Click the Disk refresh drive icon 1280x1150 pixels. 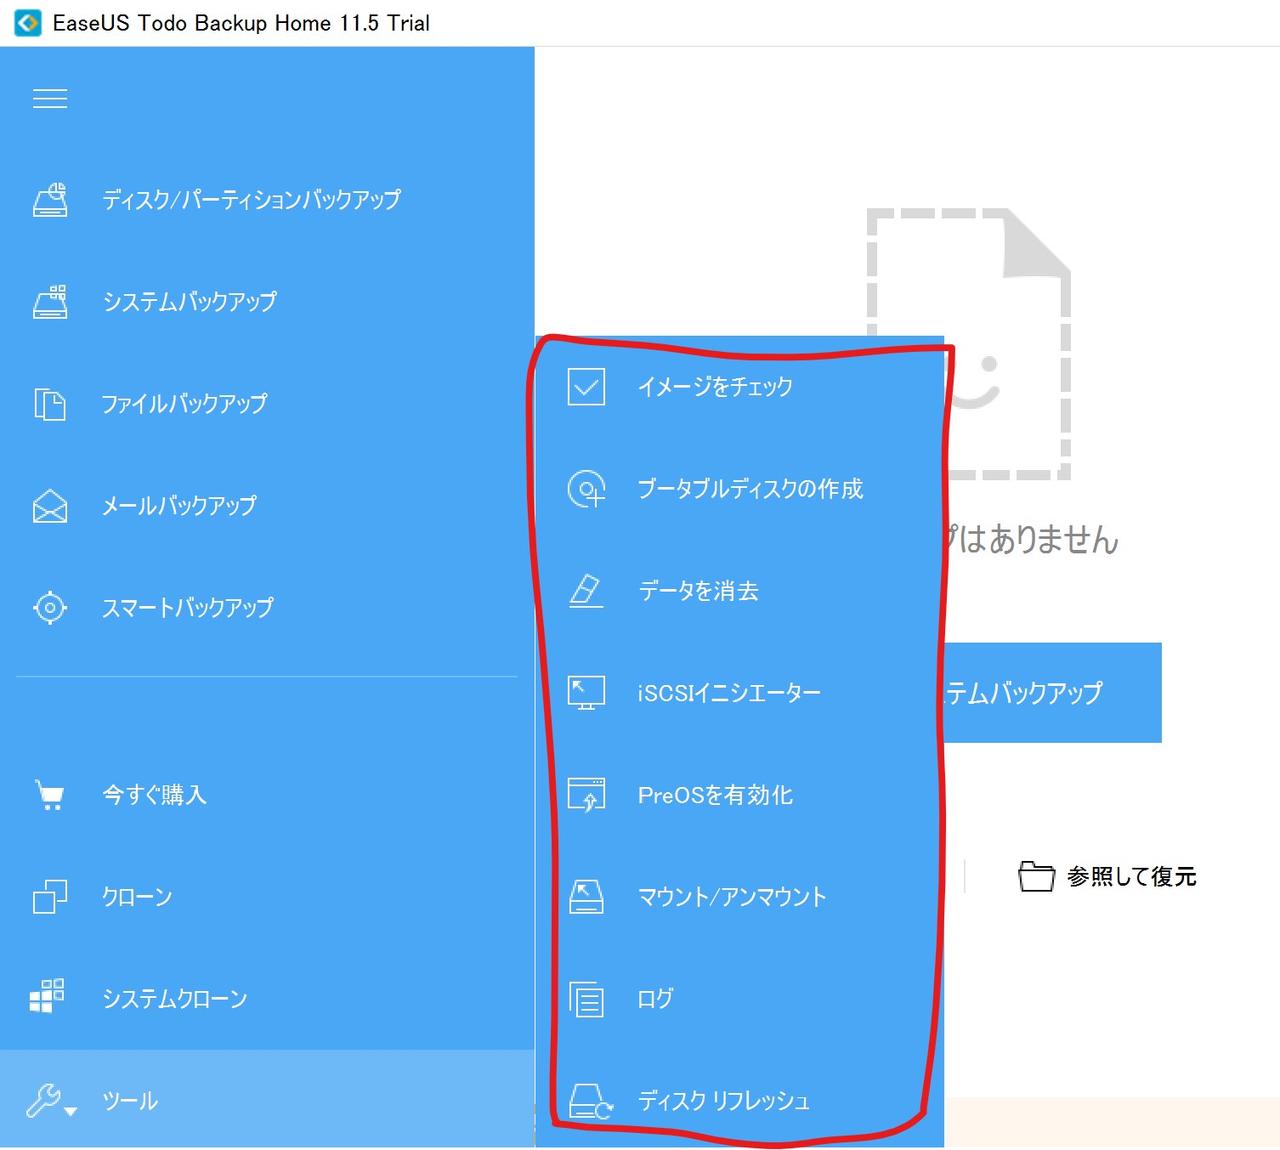click(x=590, y=1101)
